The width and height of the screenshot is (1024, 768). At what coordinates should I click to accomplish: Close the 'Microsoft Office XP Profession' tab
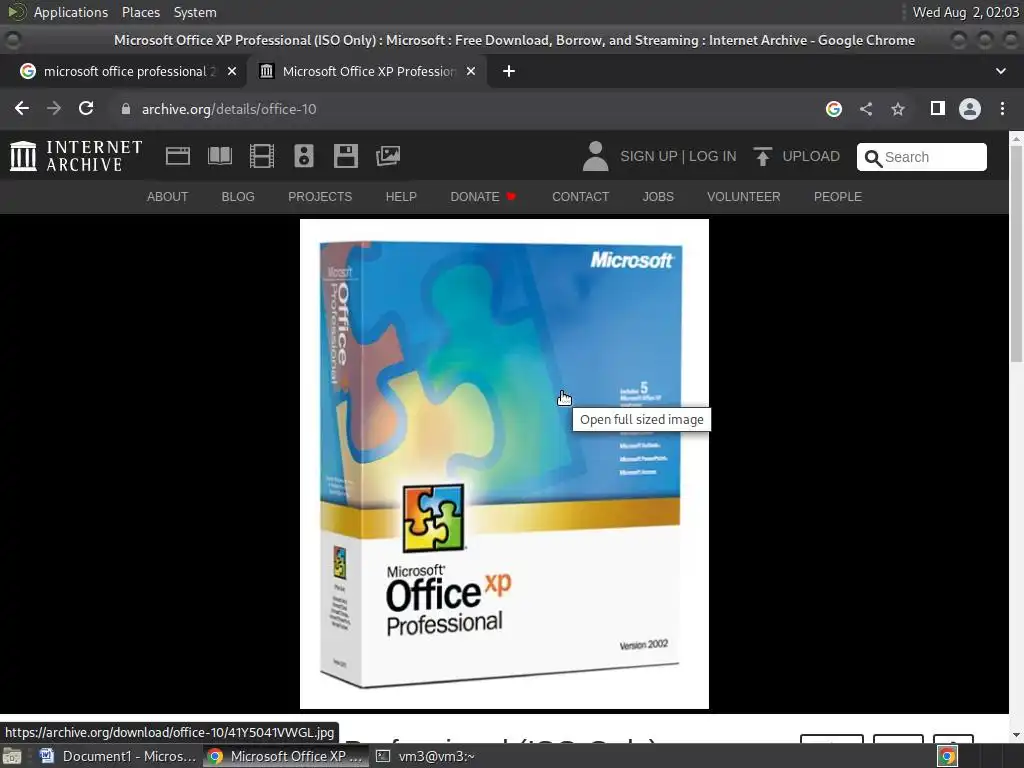click(471, 71)
